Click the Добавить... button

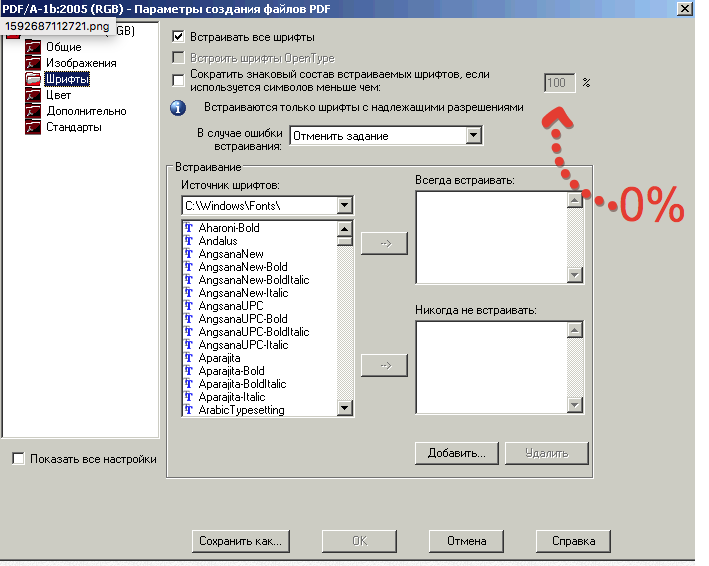[457, 453]
